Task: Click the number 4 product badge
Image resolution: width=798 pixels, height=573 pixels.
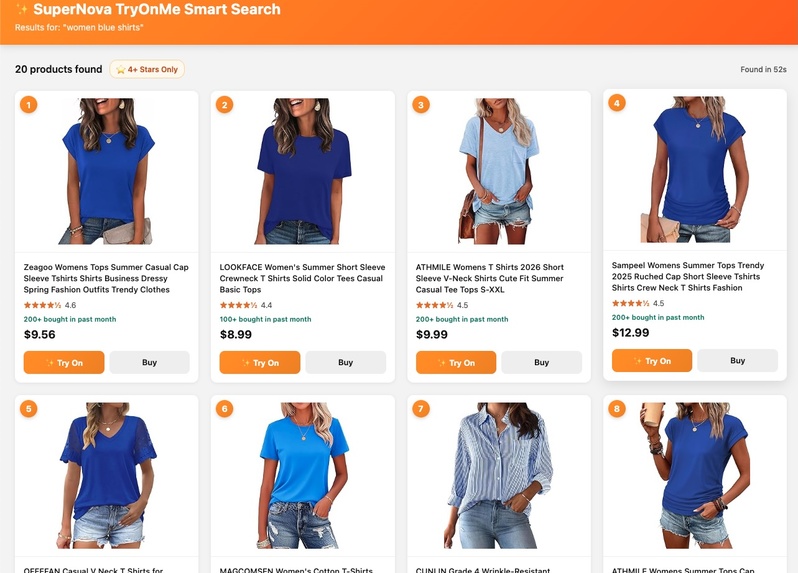Action: (x=617, y=103)
